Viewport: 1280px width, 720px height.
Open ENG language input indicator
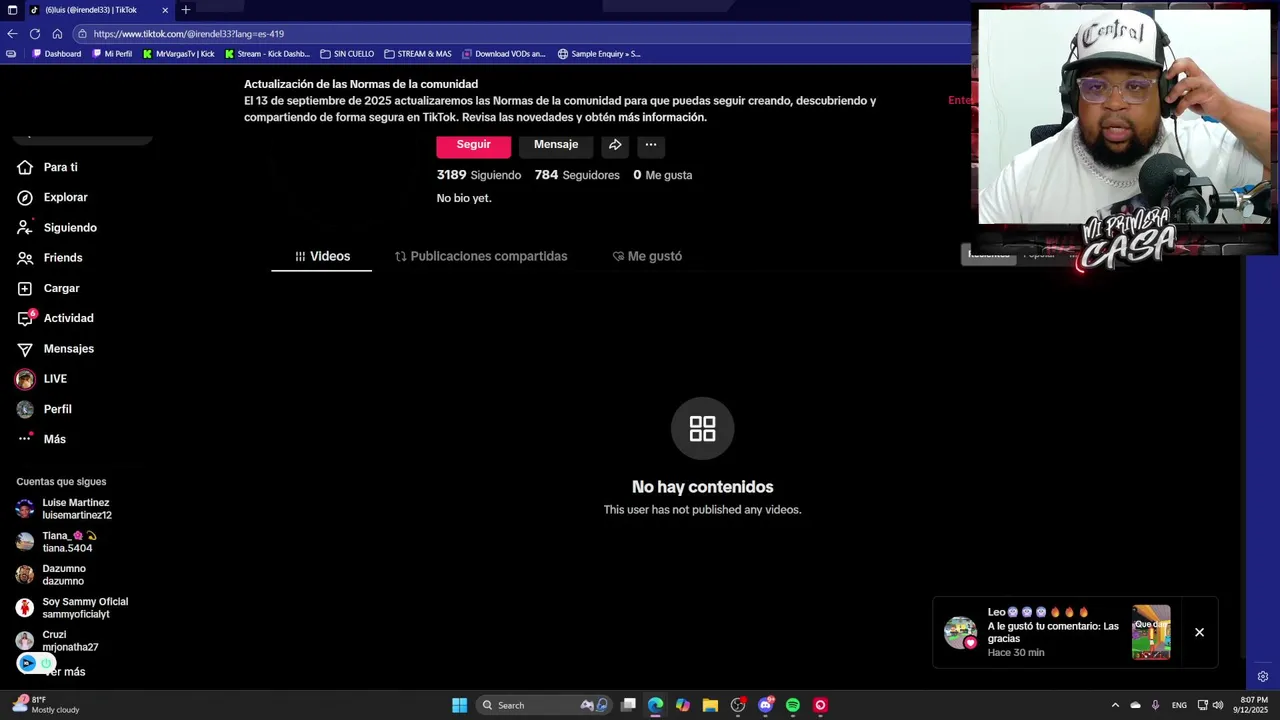click(1179, 705)
